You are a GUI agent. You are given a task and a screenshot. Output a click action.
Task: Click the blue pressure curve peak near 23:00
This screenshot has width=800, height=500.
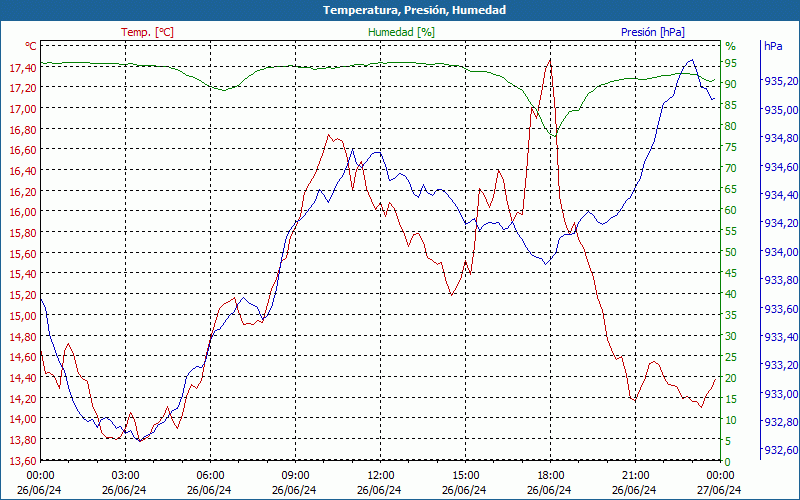(x=692, y=60)
